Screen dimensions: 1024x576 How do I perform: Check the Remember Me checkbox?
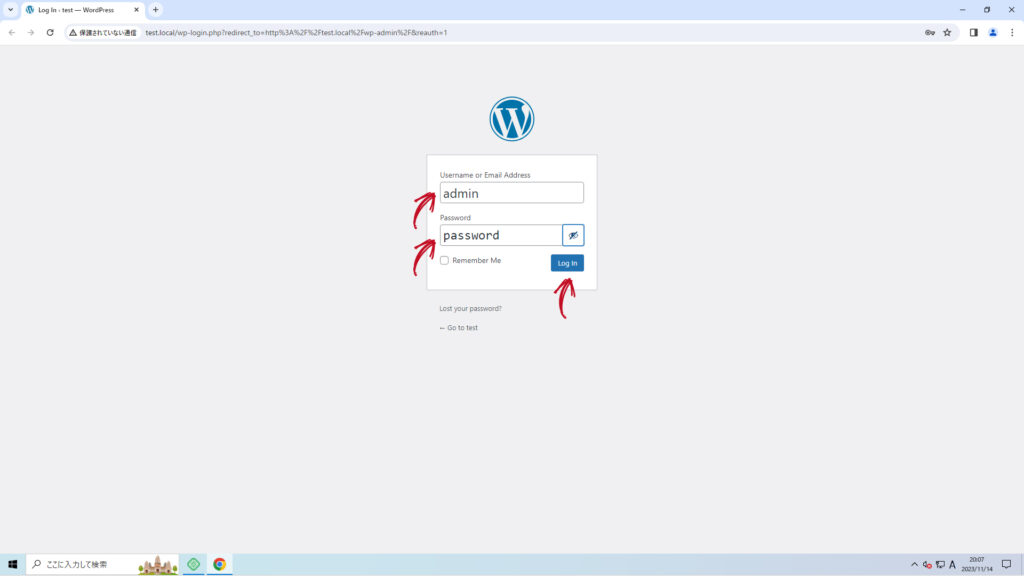[x=444, y=260]
